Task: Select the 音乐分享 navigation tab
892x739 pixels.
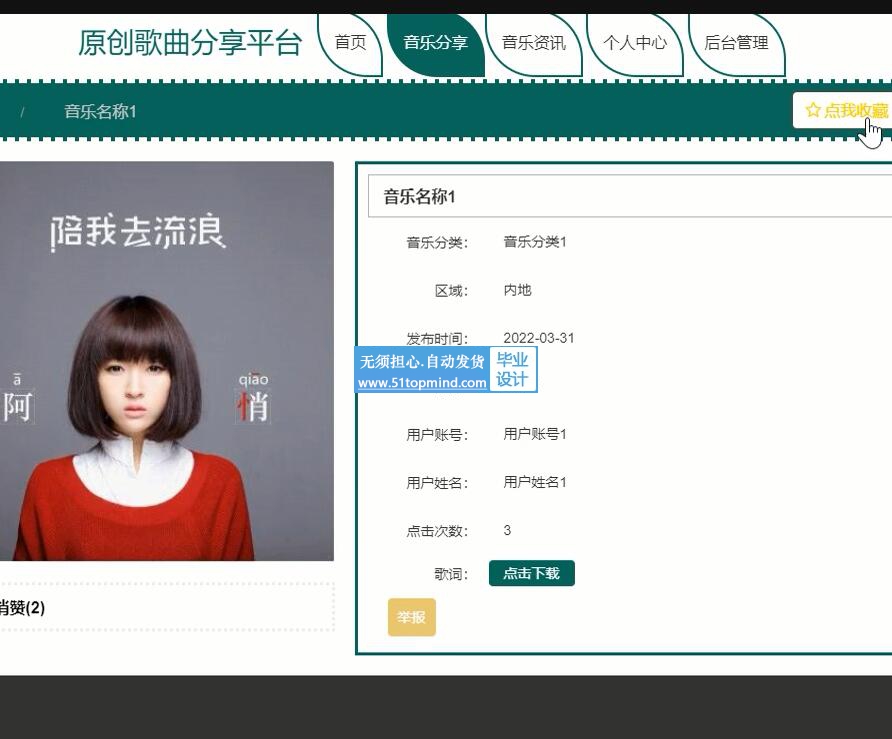Action: point(435,43)
